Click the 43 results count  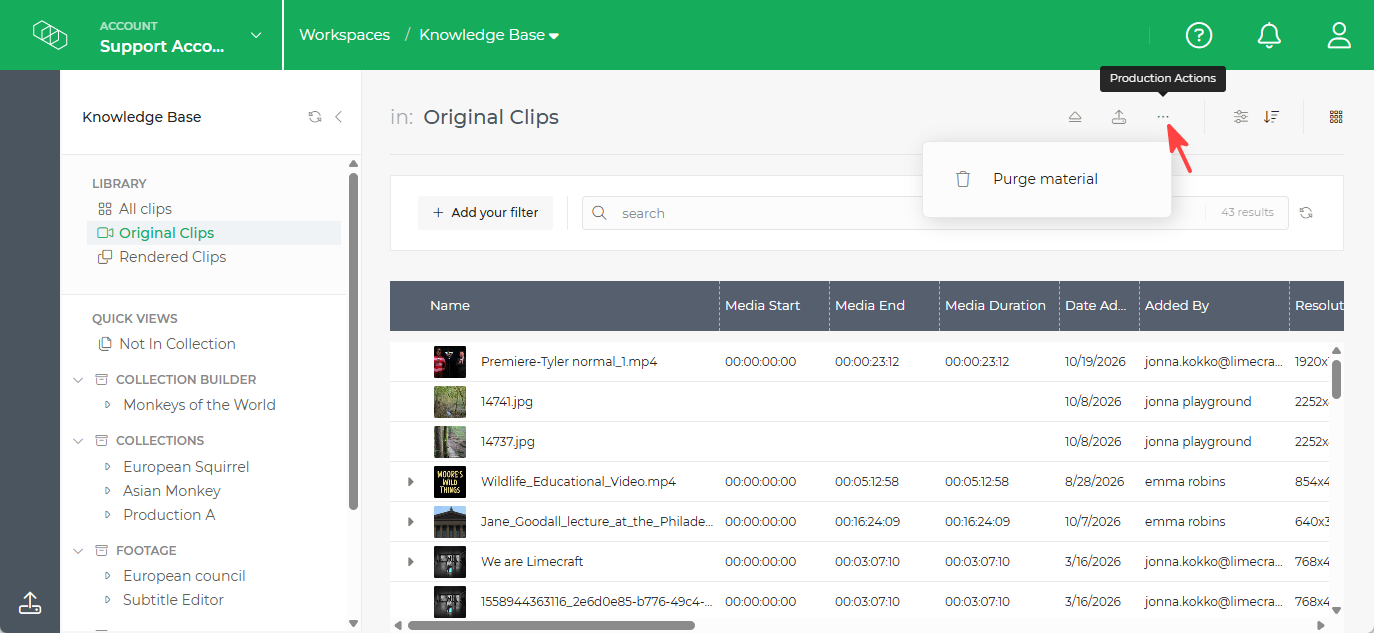coord(1248,213)
